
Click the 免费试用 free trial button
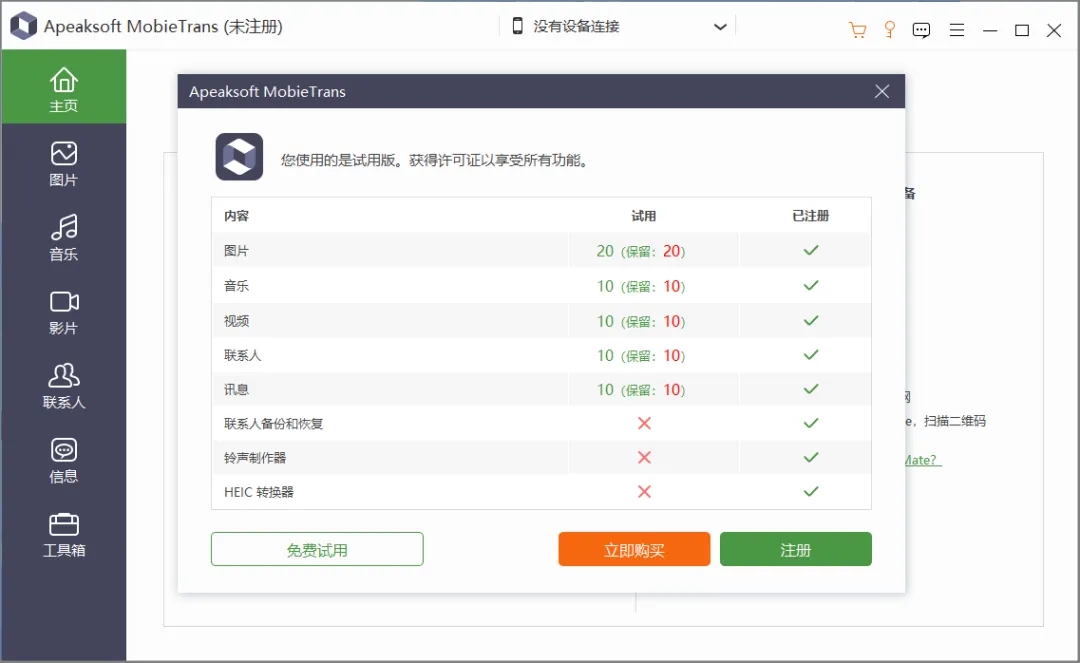(317, 549)
